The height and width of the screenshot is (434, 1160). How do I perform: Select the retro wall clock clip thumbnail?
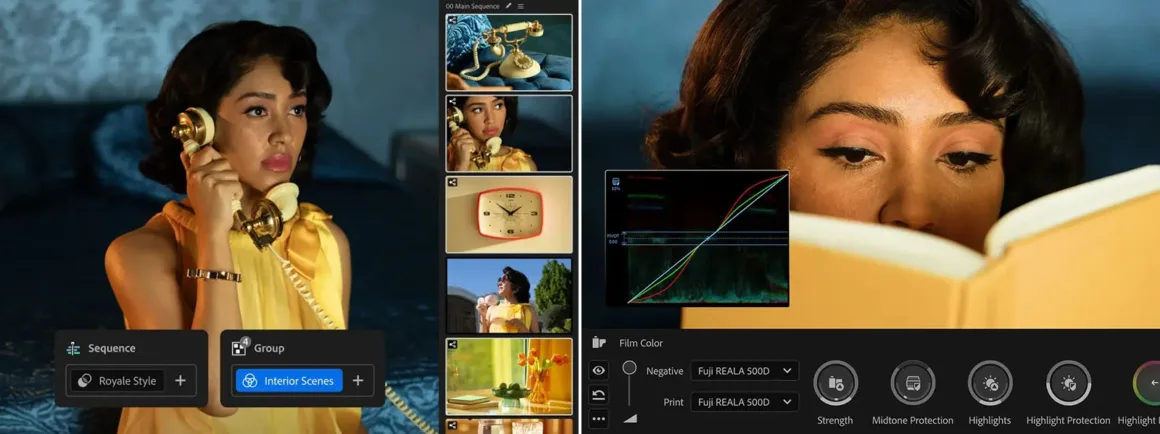509,215
